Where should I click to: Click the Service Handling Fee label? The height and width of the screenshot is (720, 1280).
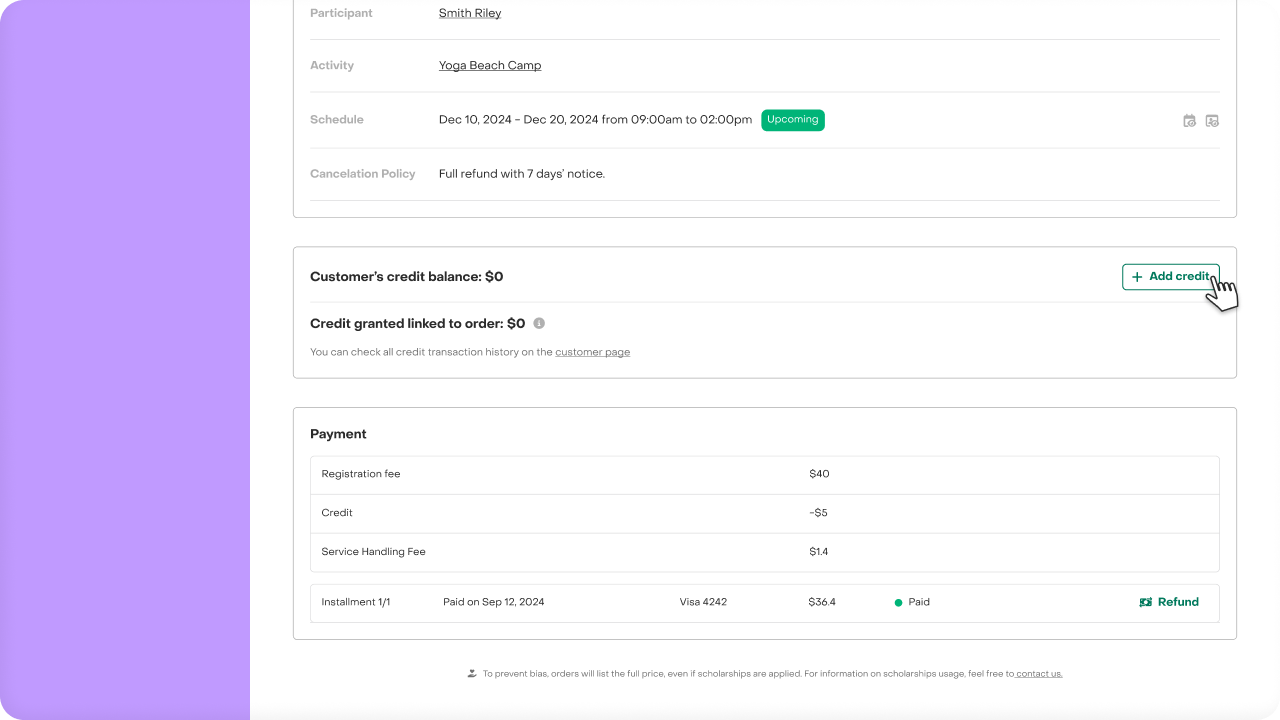click(x=374, y=552)
